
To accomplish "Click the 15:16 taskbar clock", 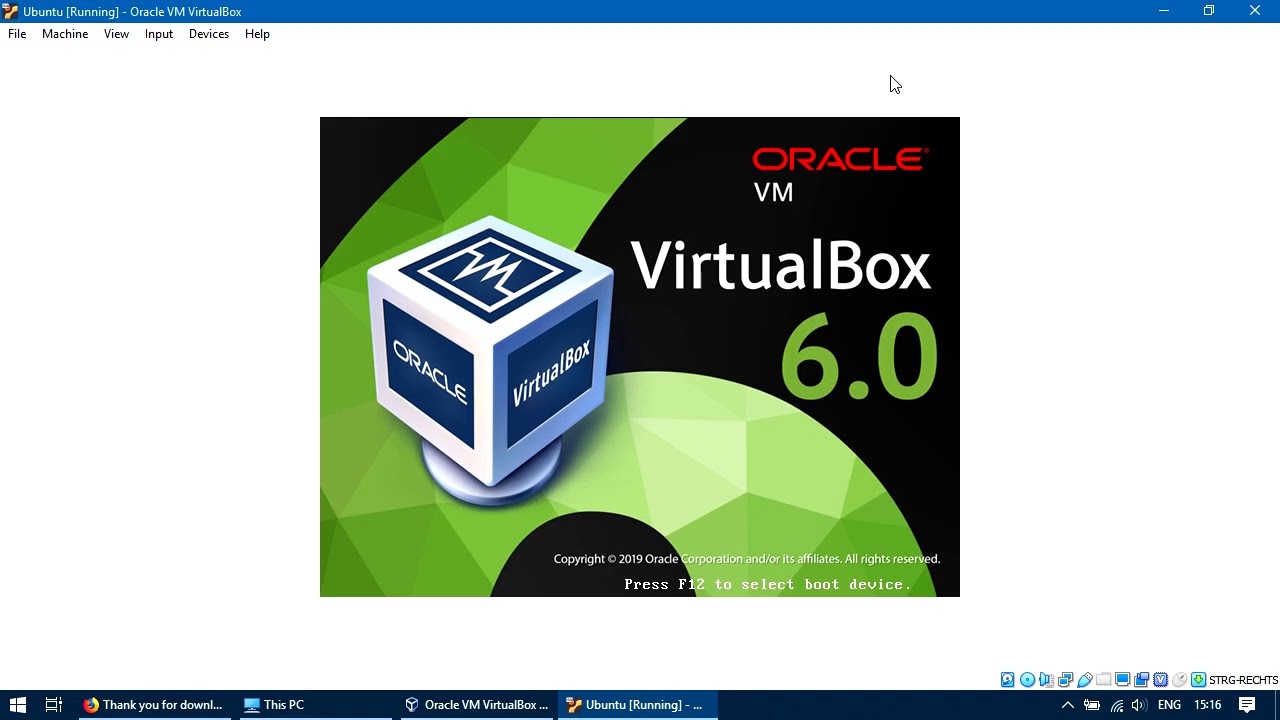I will pyautogui.click(x=1207, y=705).
